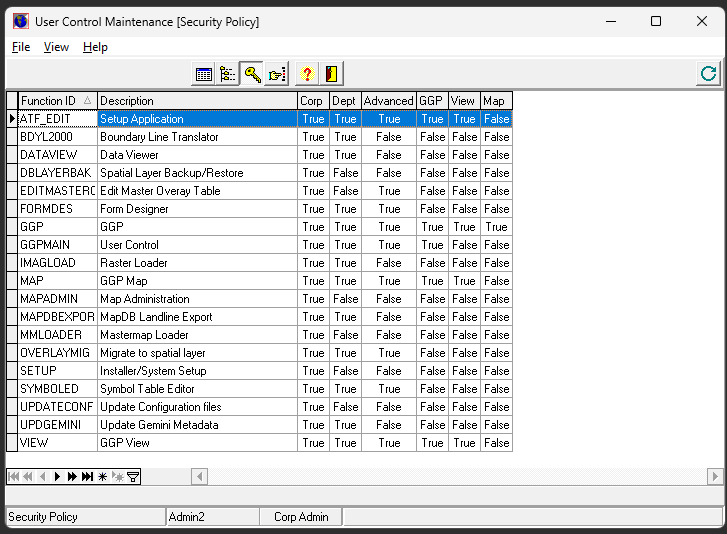727x534 pixels.
Task: Select the FORMDES function ID cell
Action: [x=57, y=209]
